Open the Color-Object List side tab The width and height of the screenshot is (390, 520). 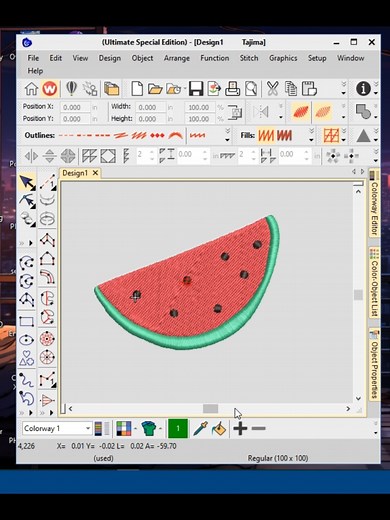[374, 283]
